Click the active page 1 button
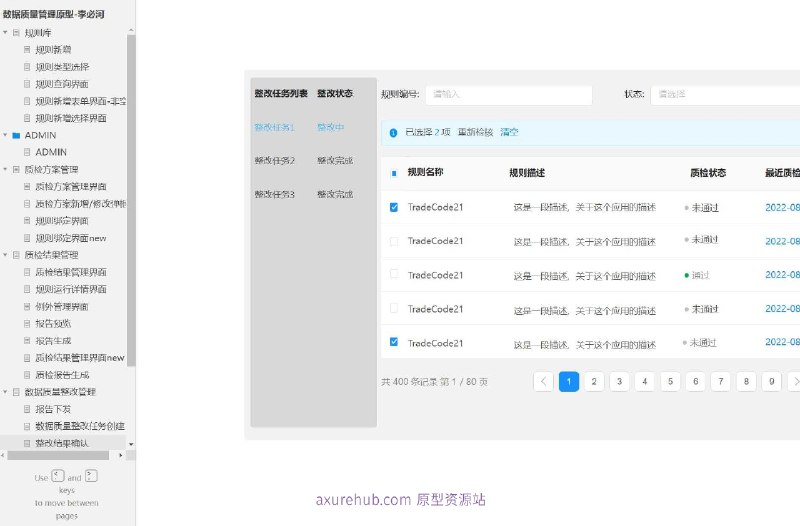The image size is (800, 526). click(569, 382)
